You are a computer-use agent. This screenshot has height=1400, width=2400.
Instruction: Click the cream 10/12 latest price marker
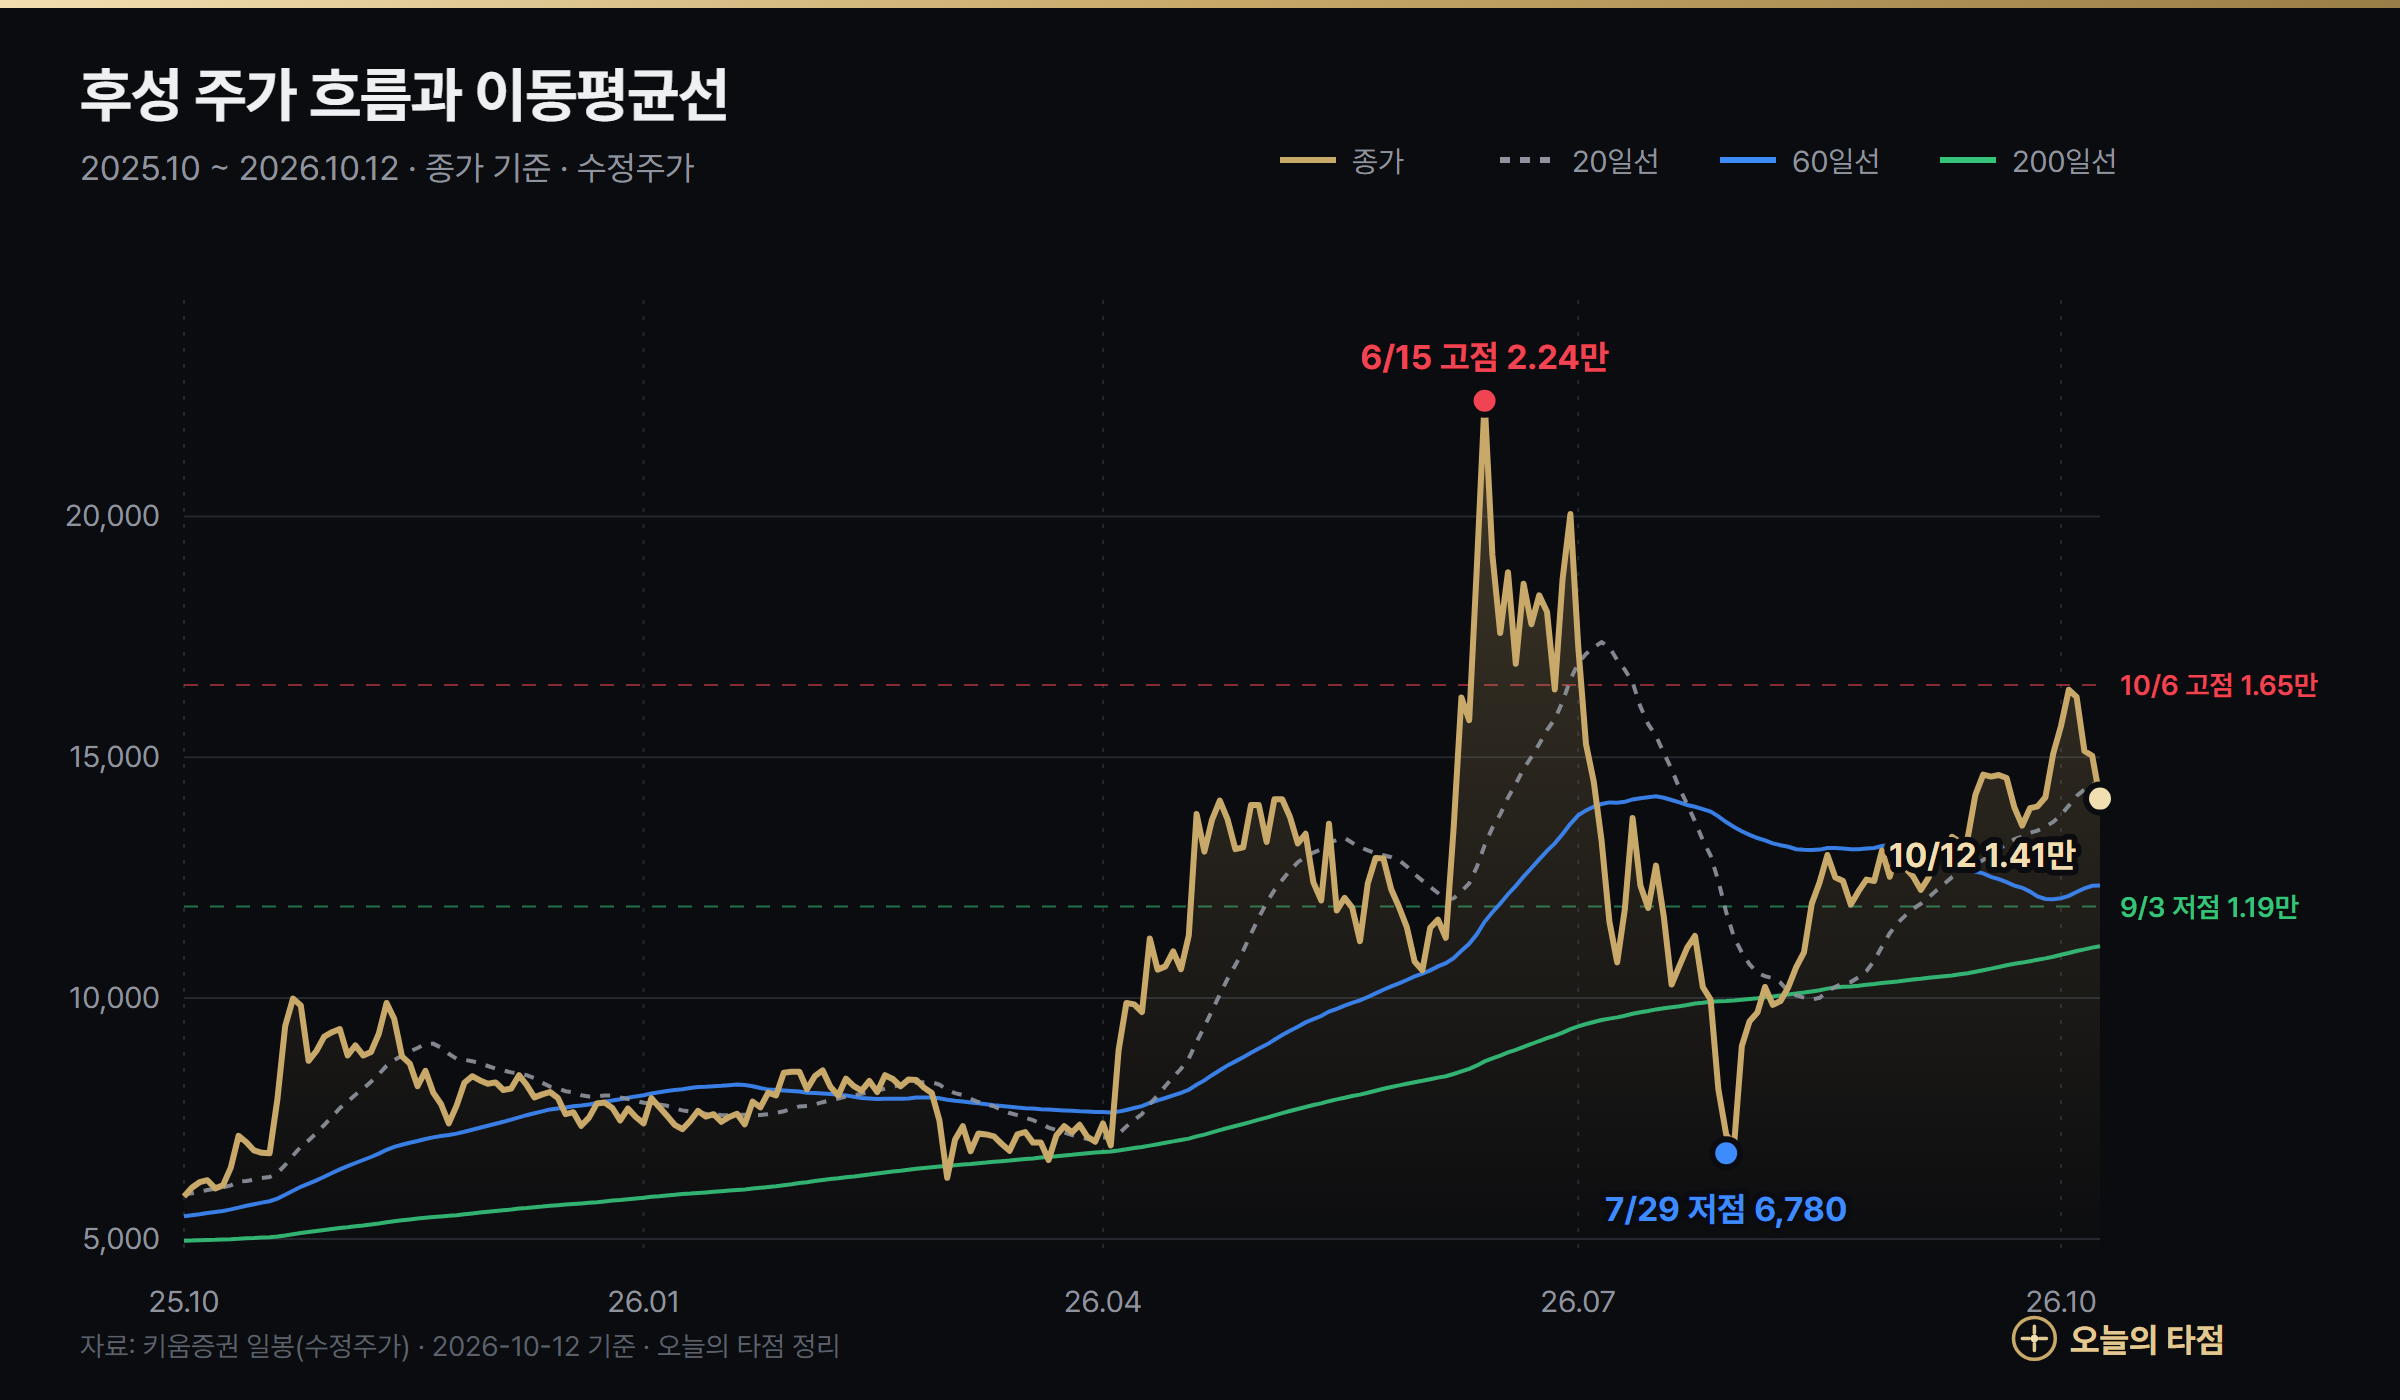tap(2100, 799)
